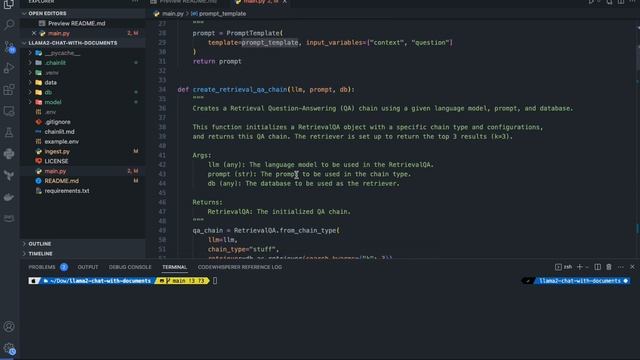Switch to the PROBLEMS tab

coord(42,267)
